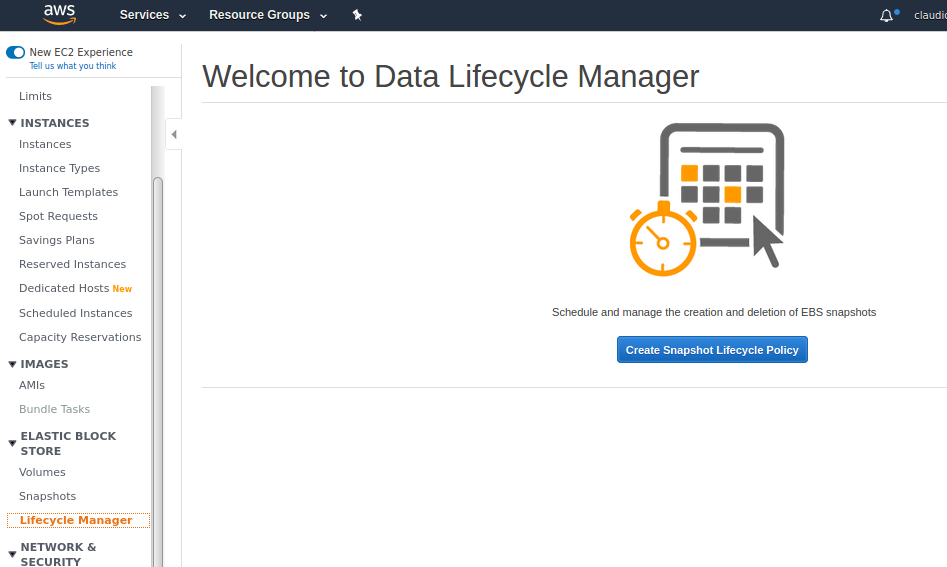Click the AWS logo home icon
Image resolution: width=947 pixels, height=567 pixels.
tap(59, 14)
